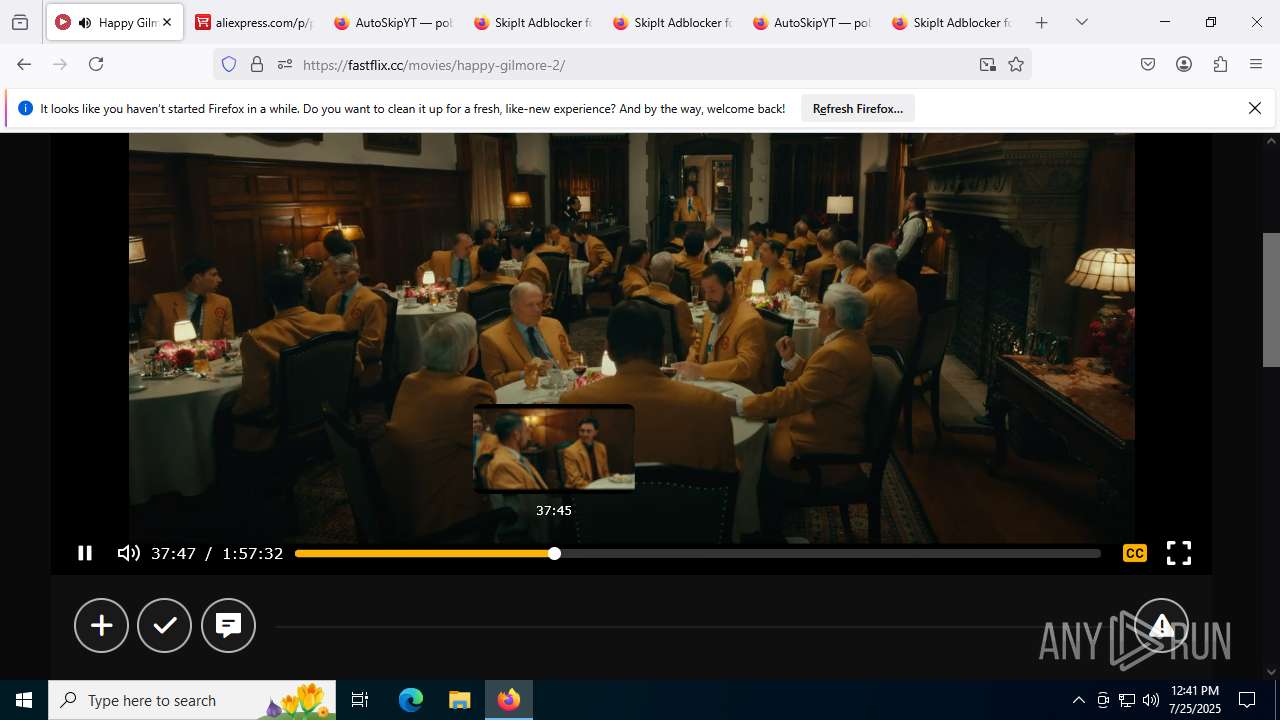
Task: Switch to first SkipIt Adblocker tab
Action: [x=533, y=22]
